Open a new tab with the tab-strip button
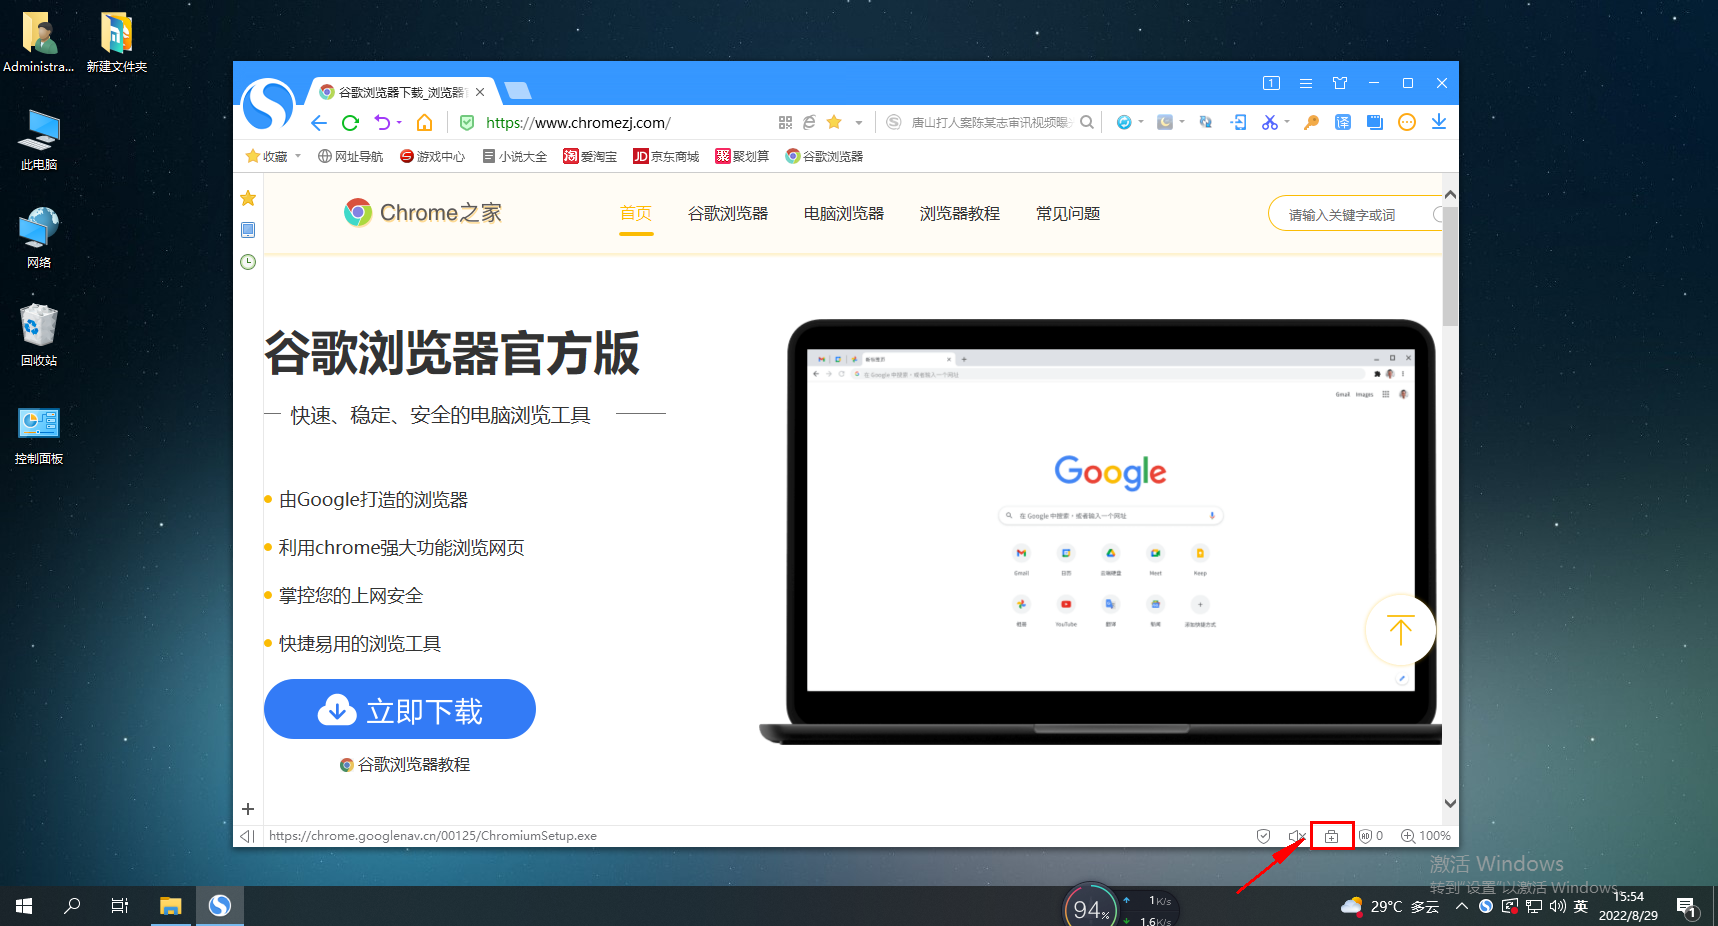The width and height of the screenshot is (1718, 926). coord(518,91)
